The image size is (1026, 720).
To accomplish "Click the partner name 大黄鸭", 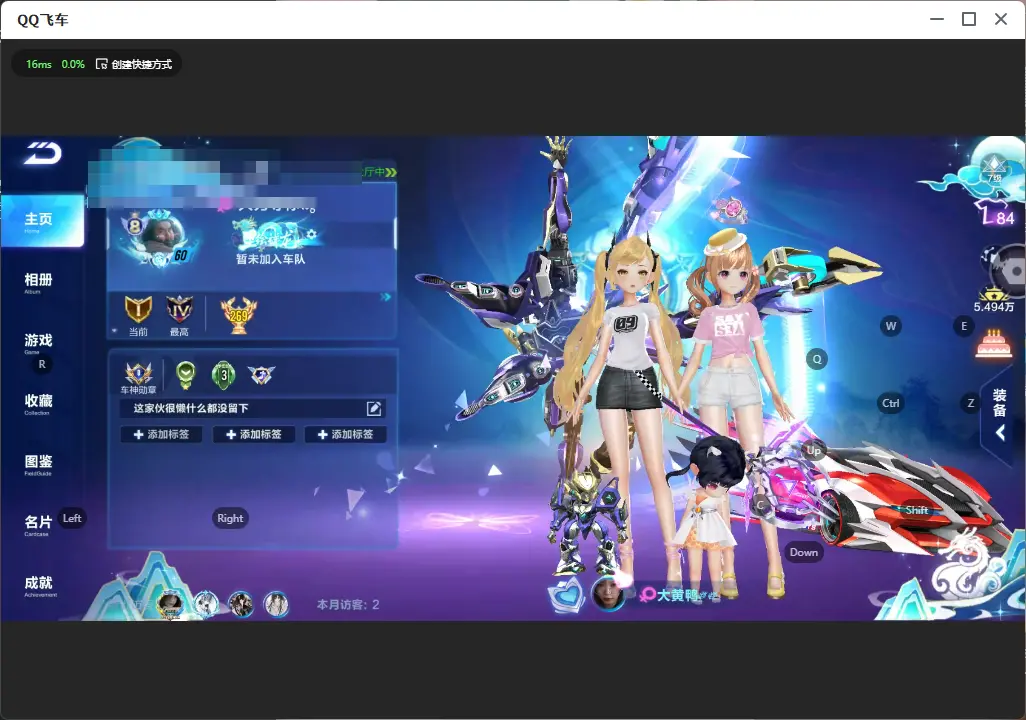I will [x=677, y=595].
